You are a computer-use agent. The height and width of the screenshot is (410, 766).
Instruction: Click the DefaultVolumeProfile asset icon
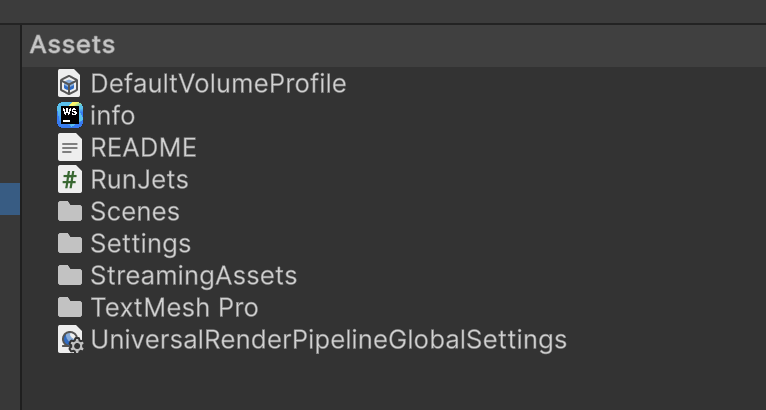click(x=69, y=84)
